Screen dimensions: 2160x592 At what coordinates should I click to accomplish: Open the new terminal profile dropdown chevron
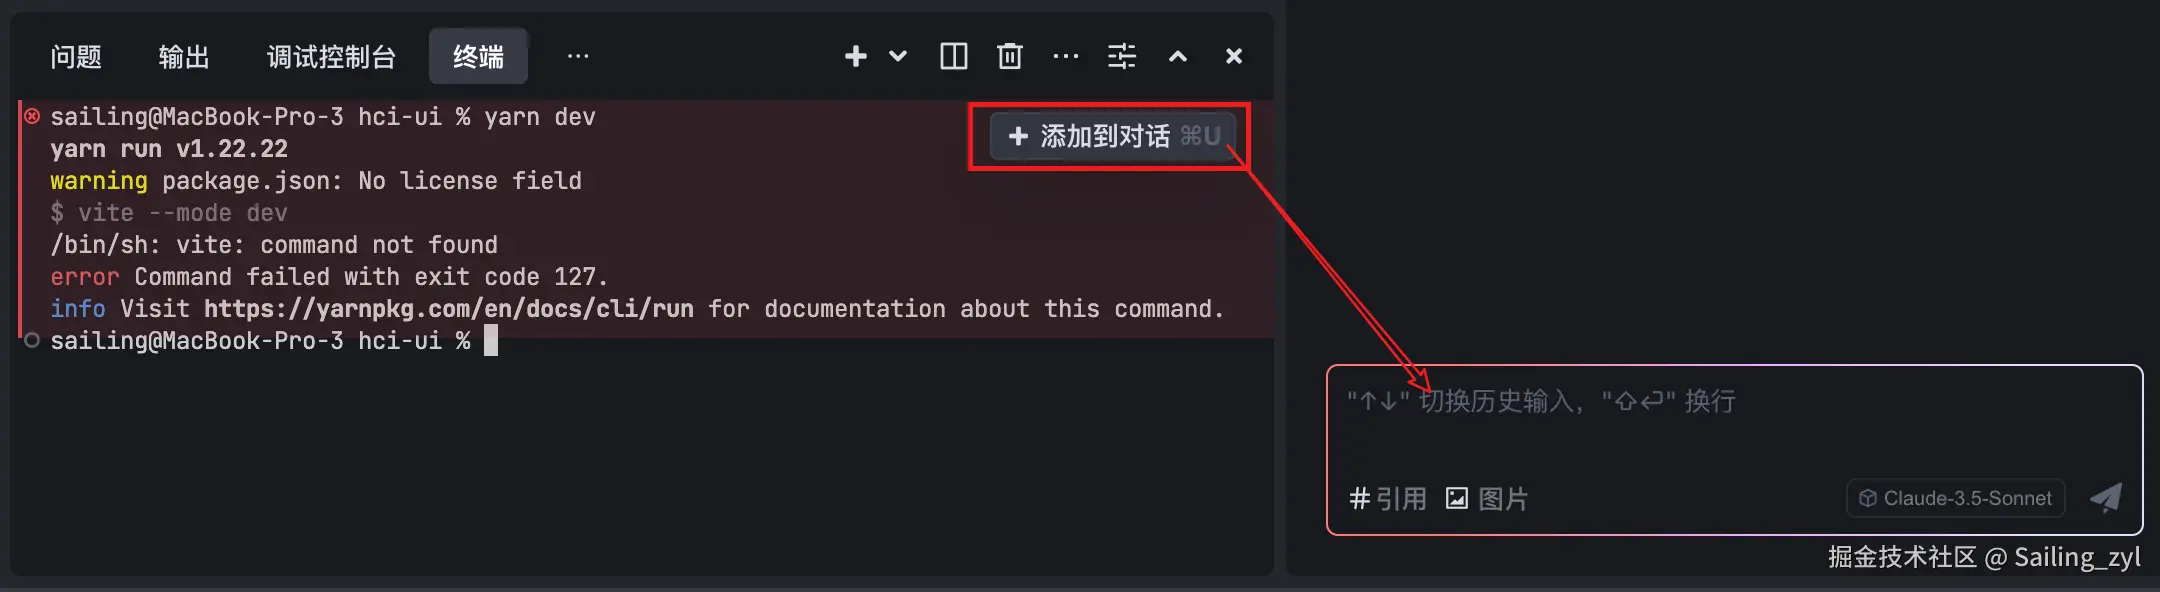click(x=898, y=56)
